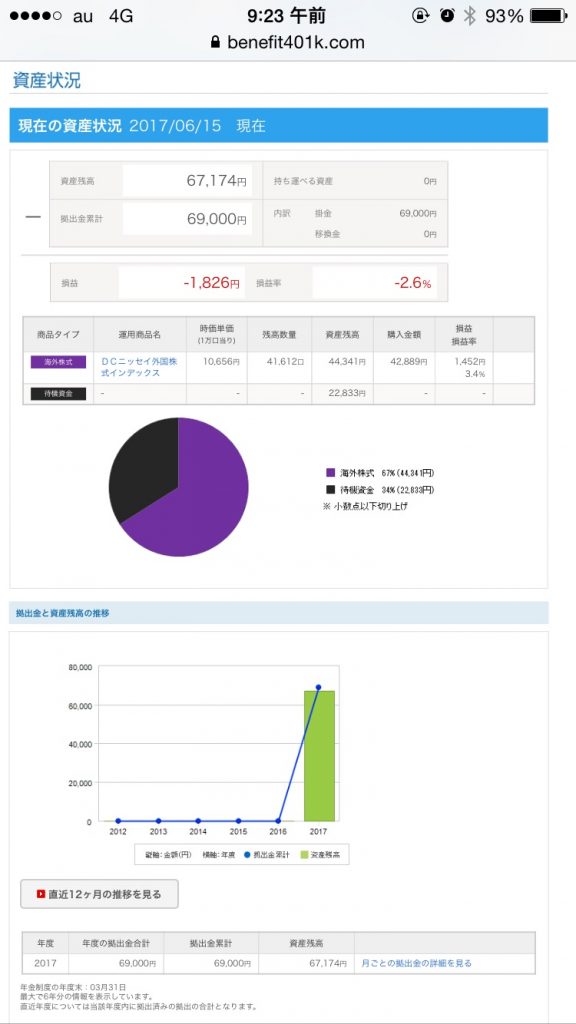Tap the battery icon in status bar
576x1024 pixels.
coord(548,16)
